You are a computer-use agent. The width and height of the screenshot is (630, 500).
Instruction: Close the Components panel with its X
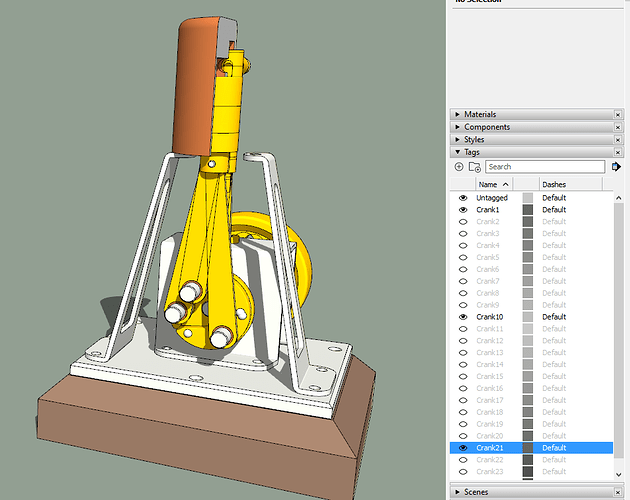[617, 128]
